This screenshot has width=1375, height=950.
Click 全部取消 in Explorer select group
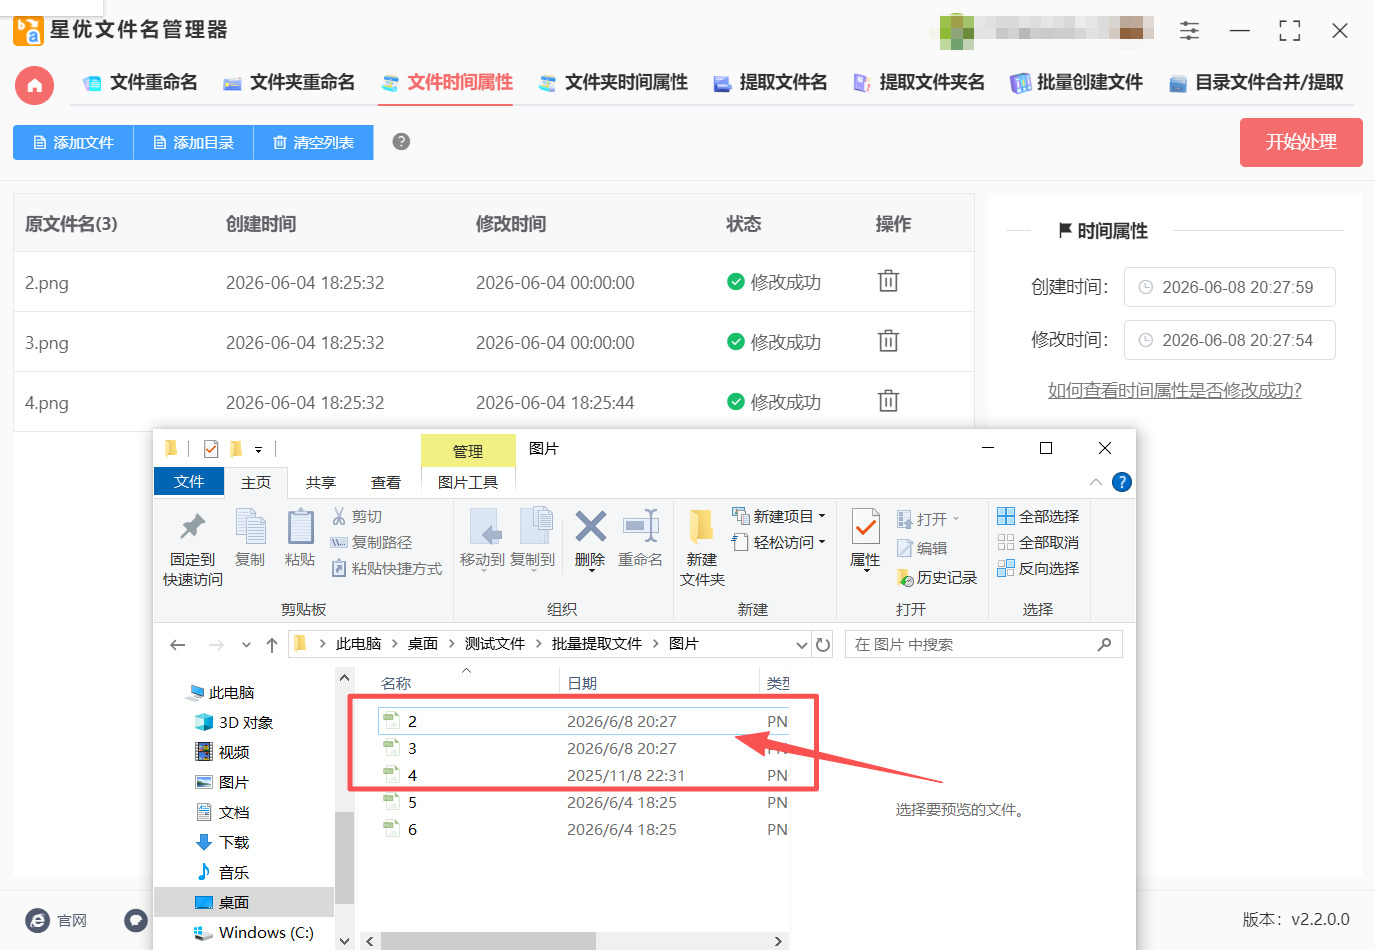point(1038,542)
